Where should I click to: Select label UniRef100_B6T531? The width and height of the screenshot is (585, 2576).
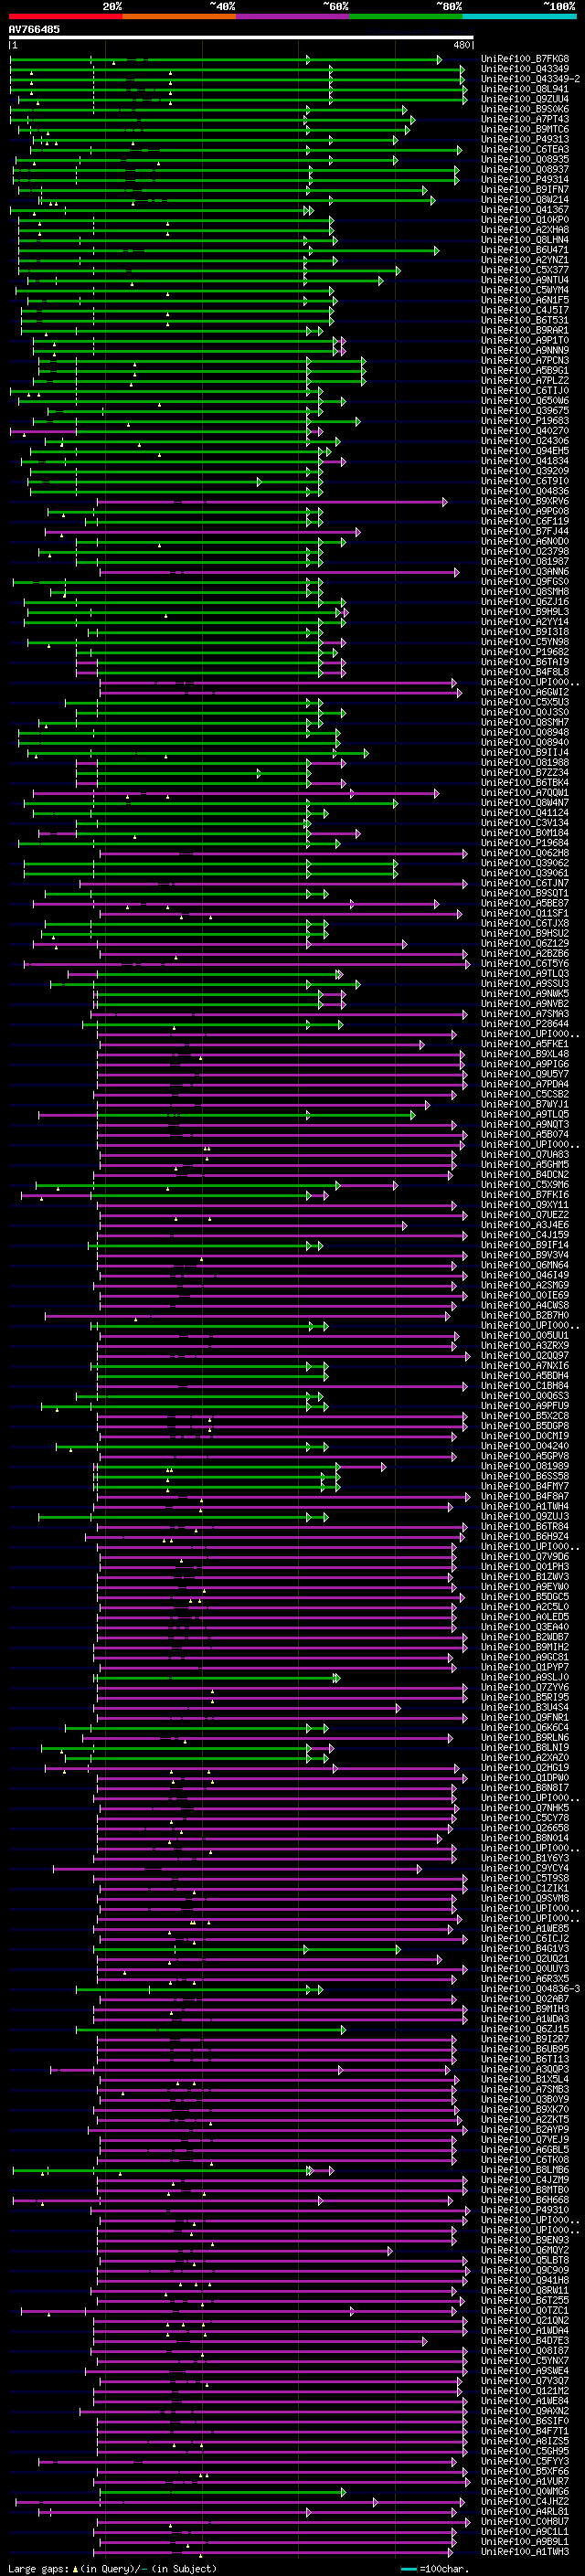(x=525, y=320)
